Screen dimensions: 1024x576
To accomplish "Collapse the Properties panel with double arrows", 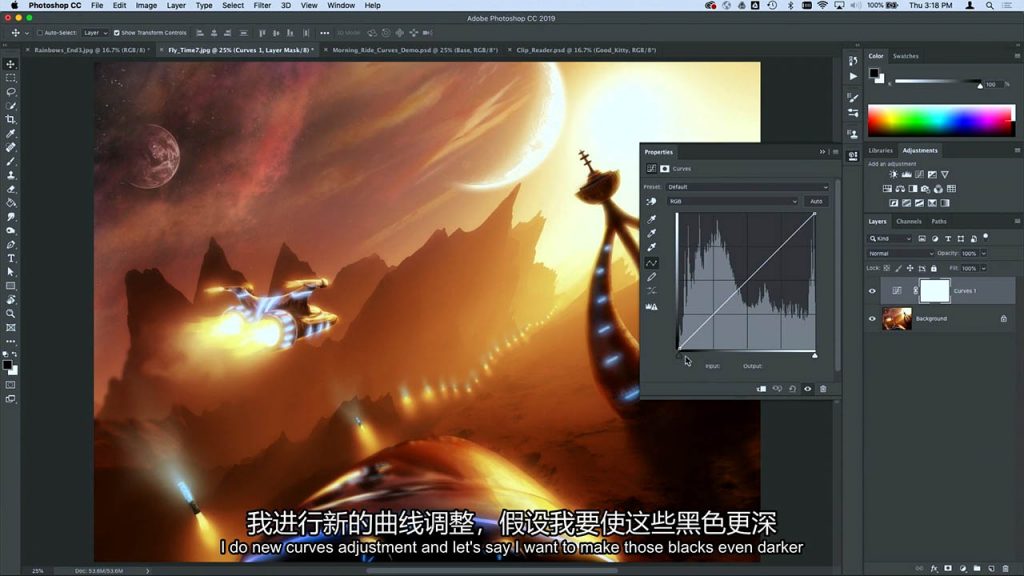I will coord(822,152).
